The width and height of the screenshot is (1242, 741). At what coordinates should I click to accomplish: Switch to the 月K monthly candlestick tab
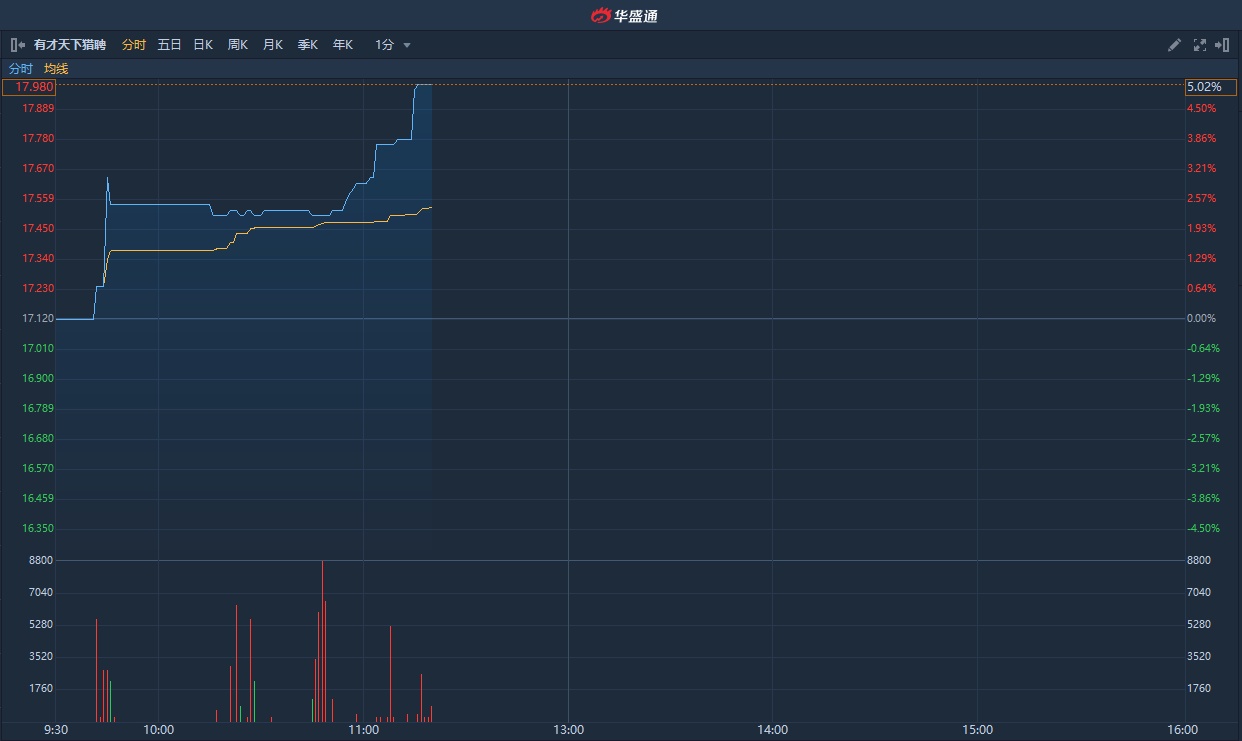(272, 45)
